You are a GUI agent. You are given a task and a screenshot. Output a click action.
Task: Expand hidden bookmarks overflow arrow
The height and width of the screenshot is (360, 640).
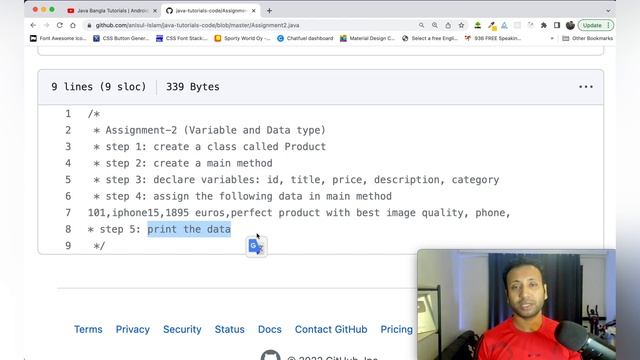click(552, 38)
